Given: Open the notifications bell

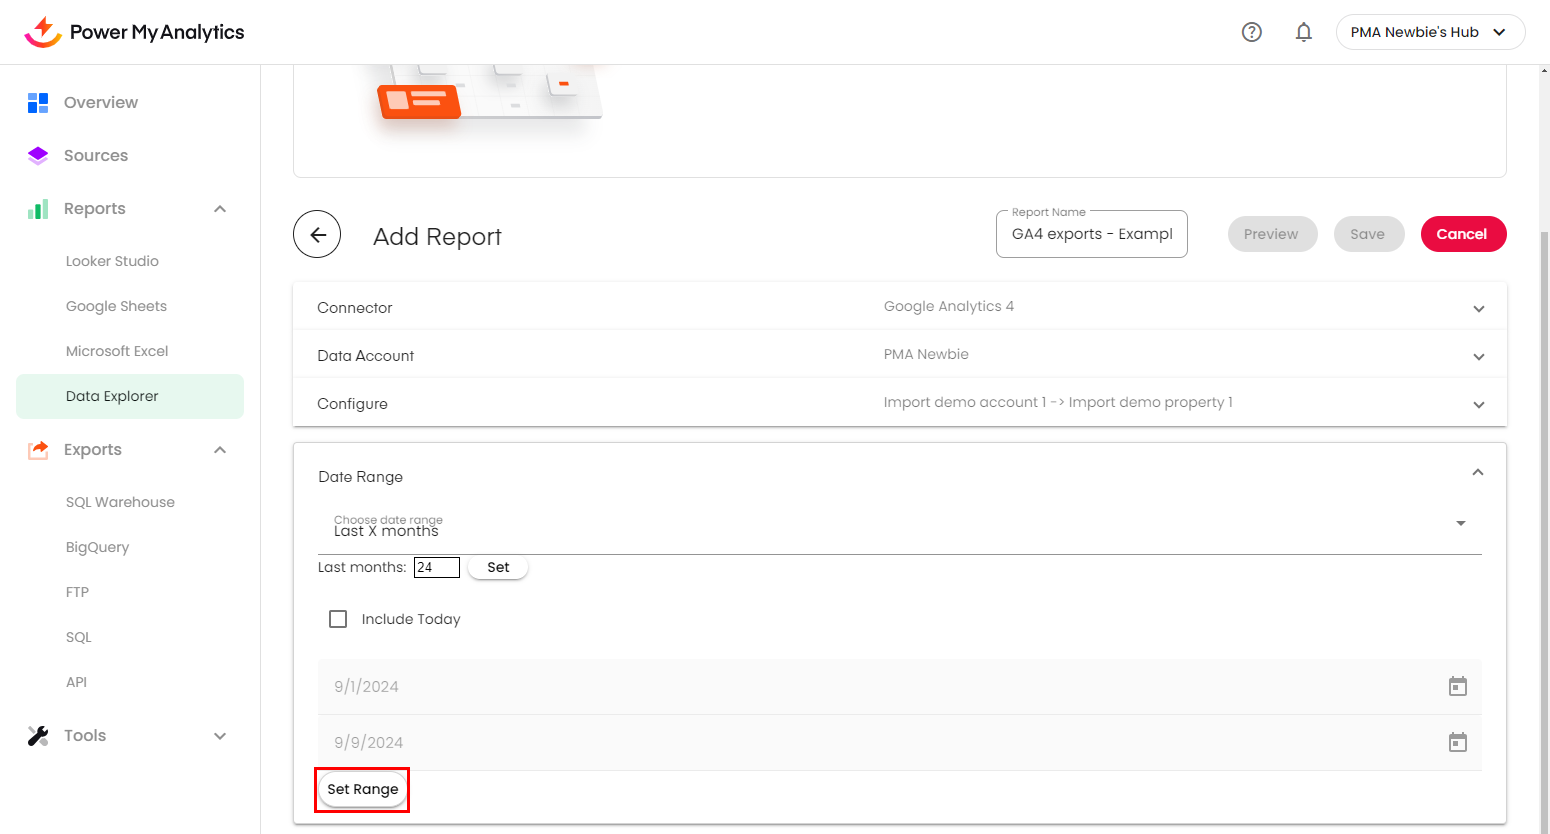Looking at the screenshot, I should (x=1303, y=32).
